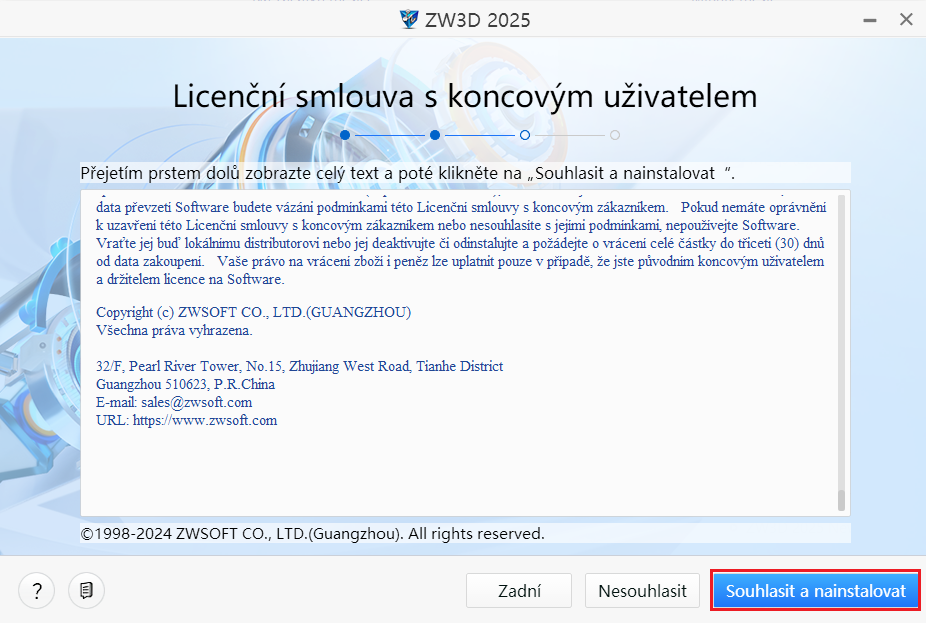Click Nesouhlasit to decline the license
Viewport: 926px width, 623px height.
642,590
